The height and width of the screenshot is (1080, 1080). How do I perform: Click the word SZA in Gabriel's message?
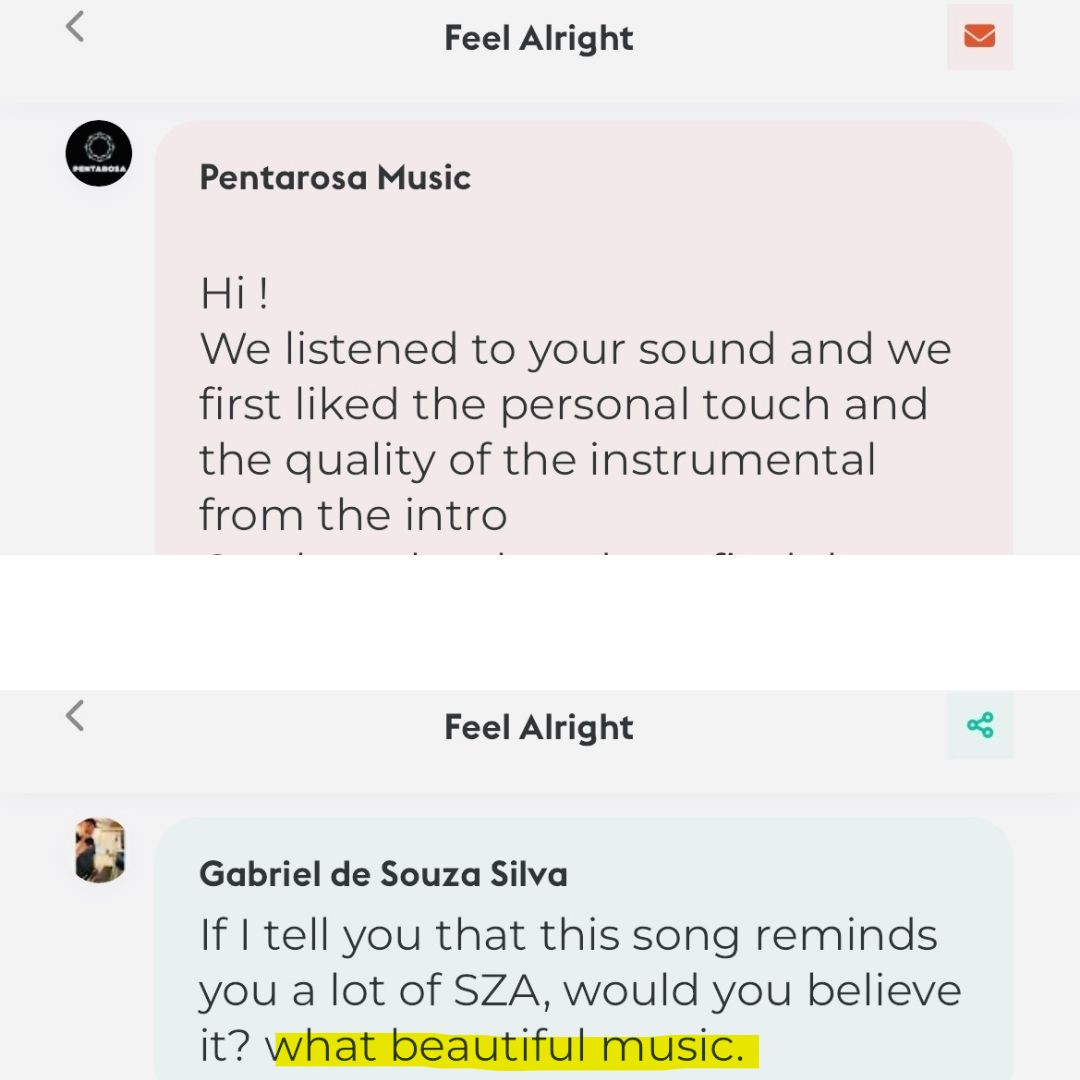point(501,992)
